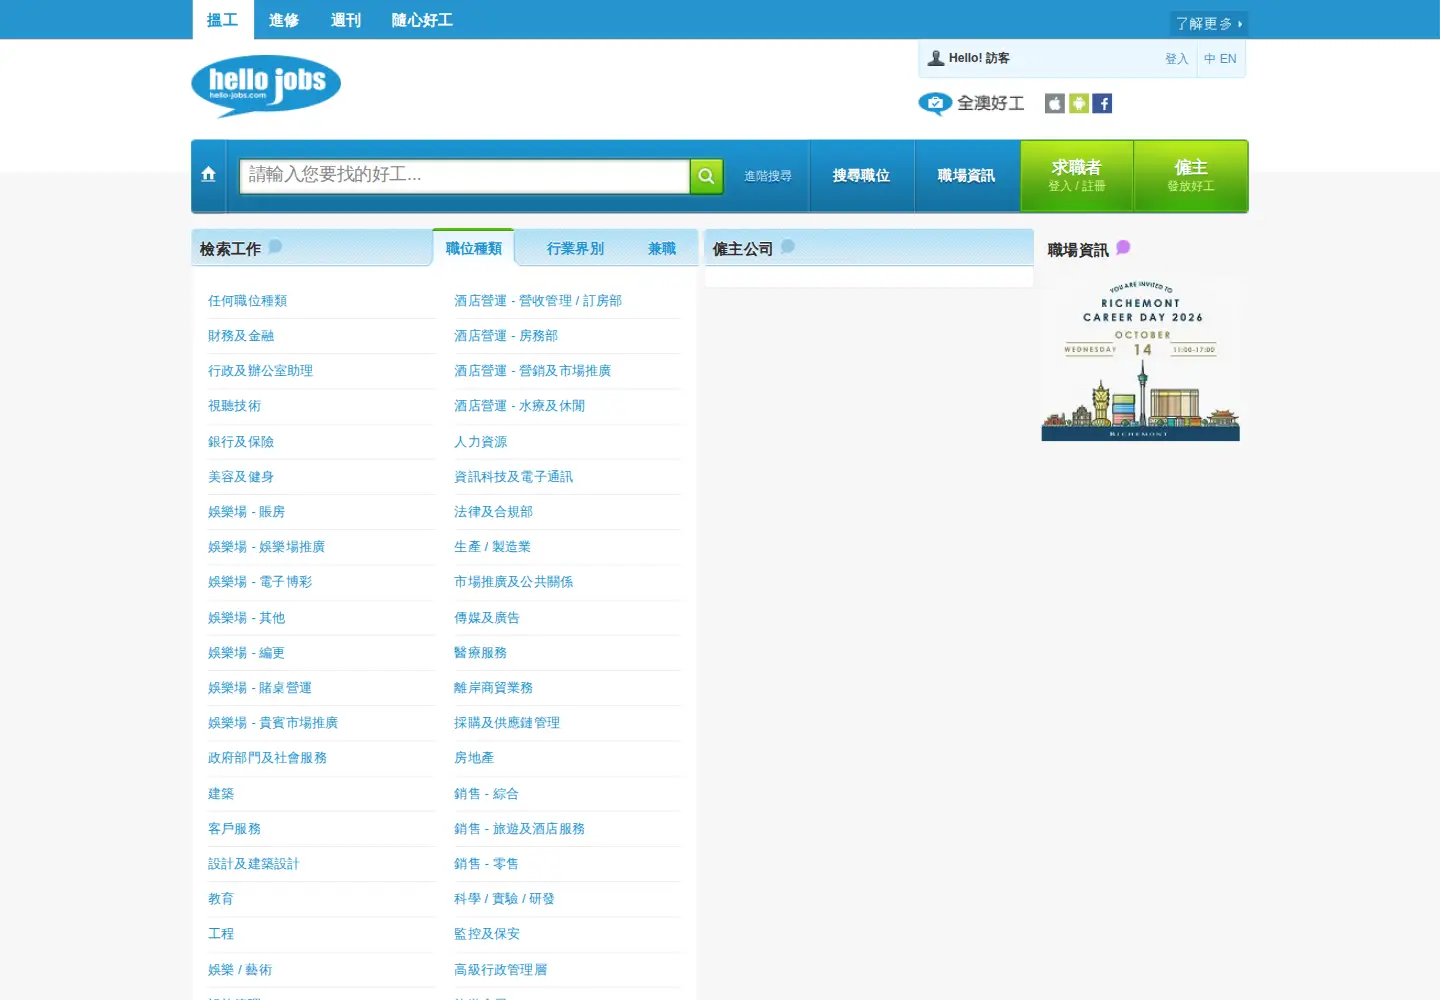Switch to the 行業界別 tab
The width and height of the screenshot is (1440, 1000).
[x=576, y=248]
